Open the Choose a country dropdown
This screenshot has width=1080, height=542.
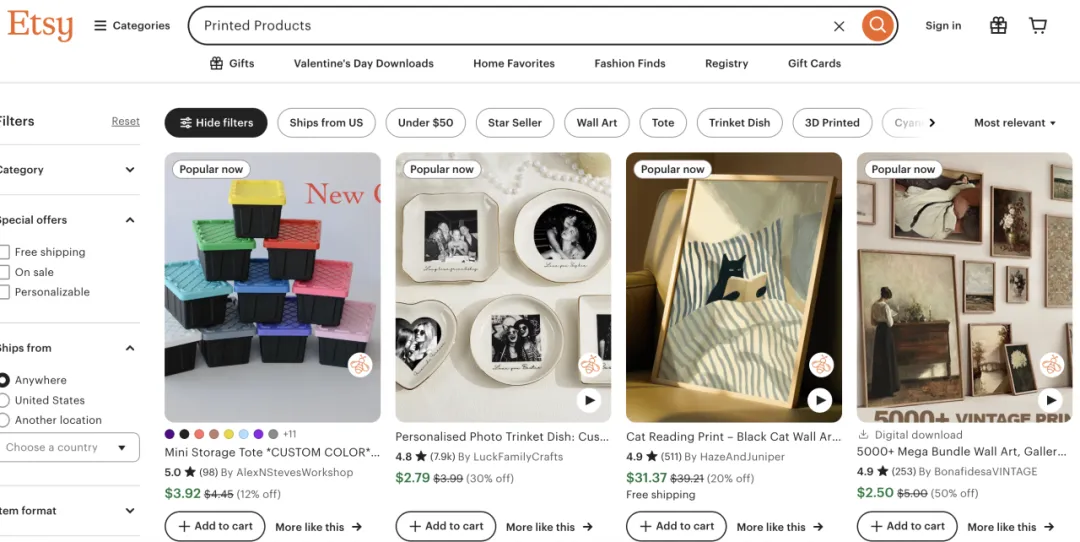click(68, 447)
